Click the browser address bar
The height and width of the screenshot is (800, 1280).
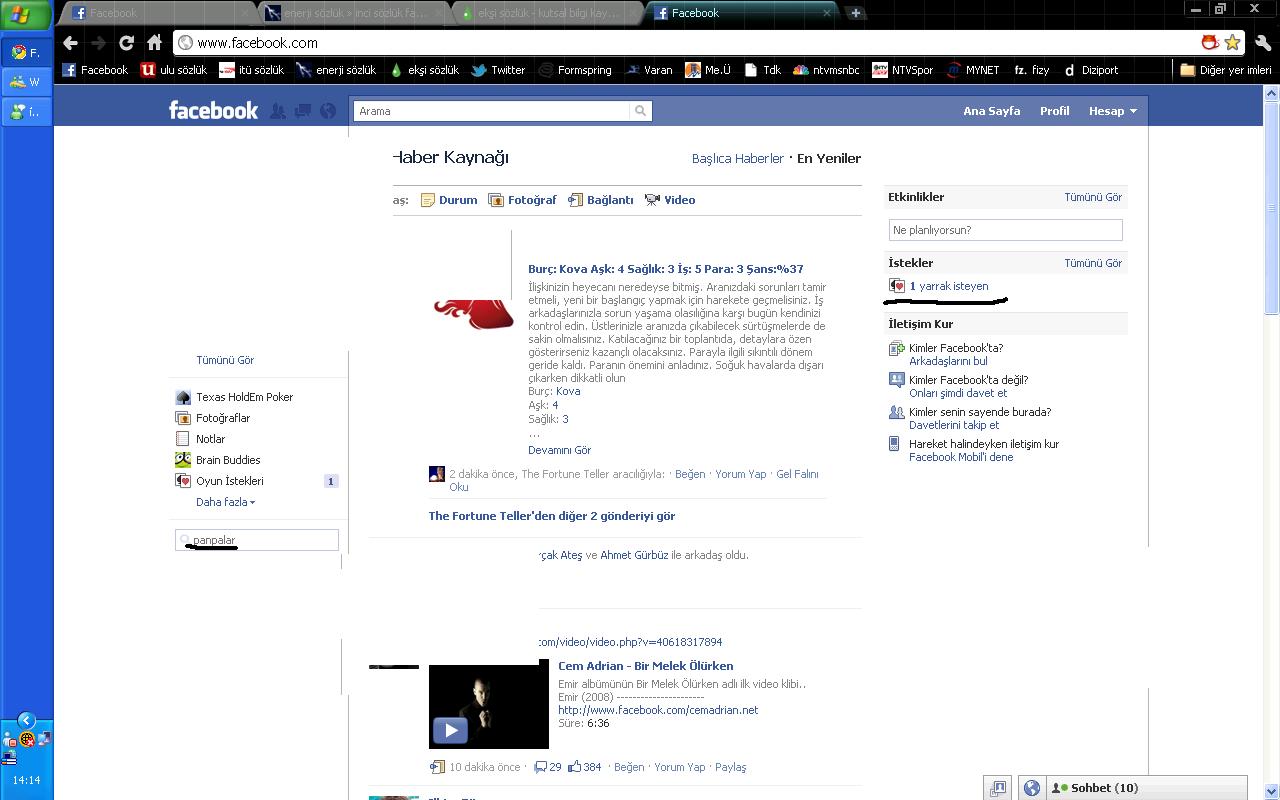(x=685, y=43)
